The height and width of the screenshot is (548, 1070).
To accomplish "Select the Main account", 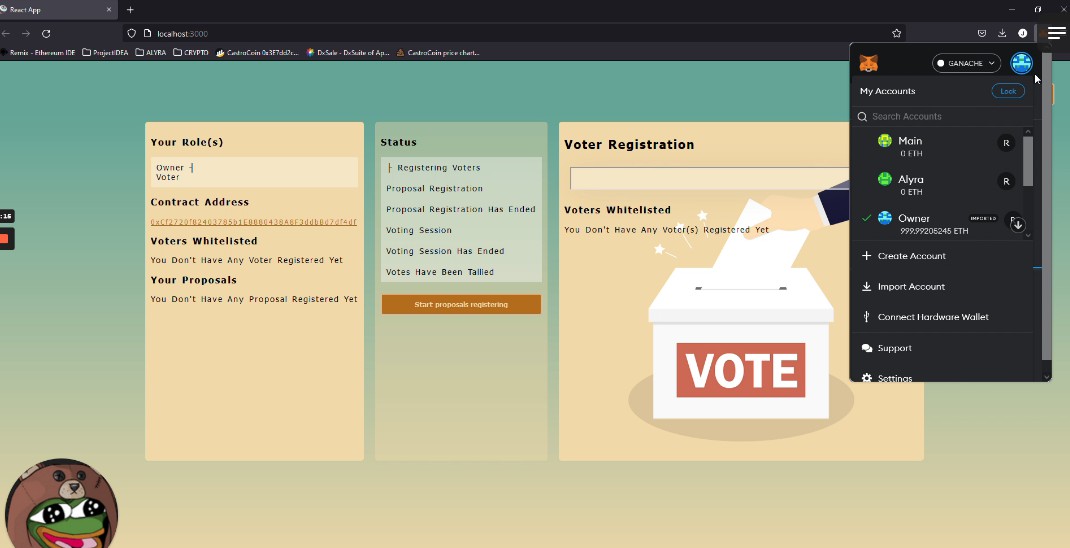I will pyautogui.click(x=910, y=146).
